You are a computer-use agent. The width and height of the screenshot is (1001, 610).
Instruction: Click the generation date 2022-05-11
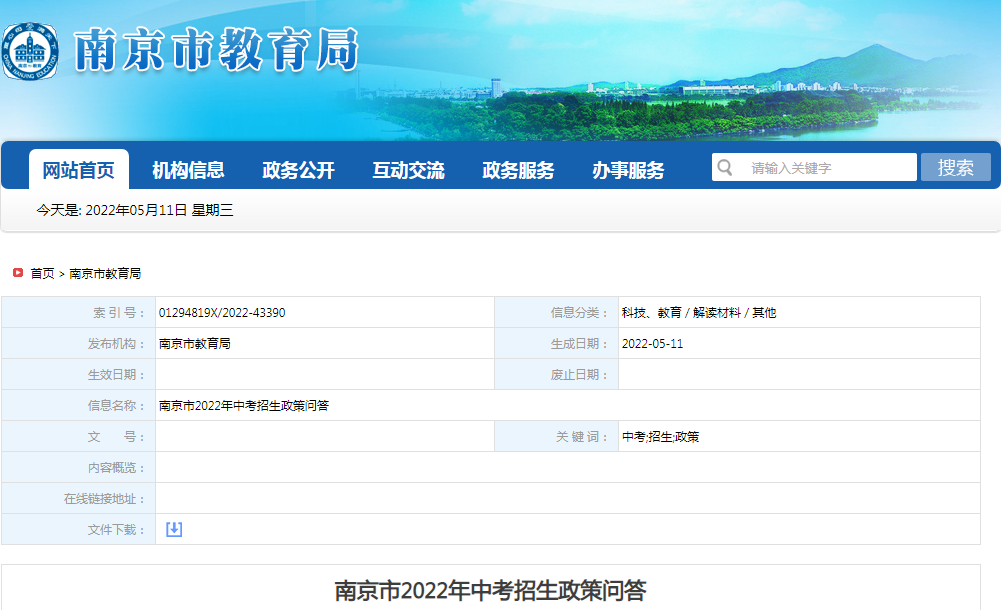coord(652,344)
